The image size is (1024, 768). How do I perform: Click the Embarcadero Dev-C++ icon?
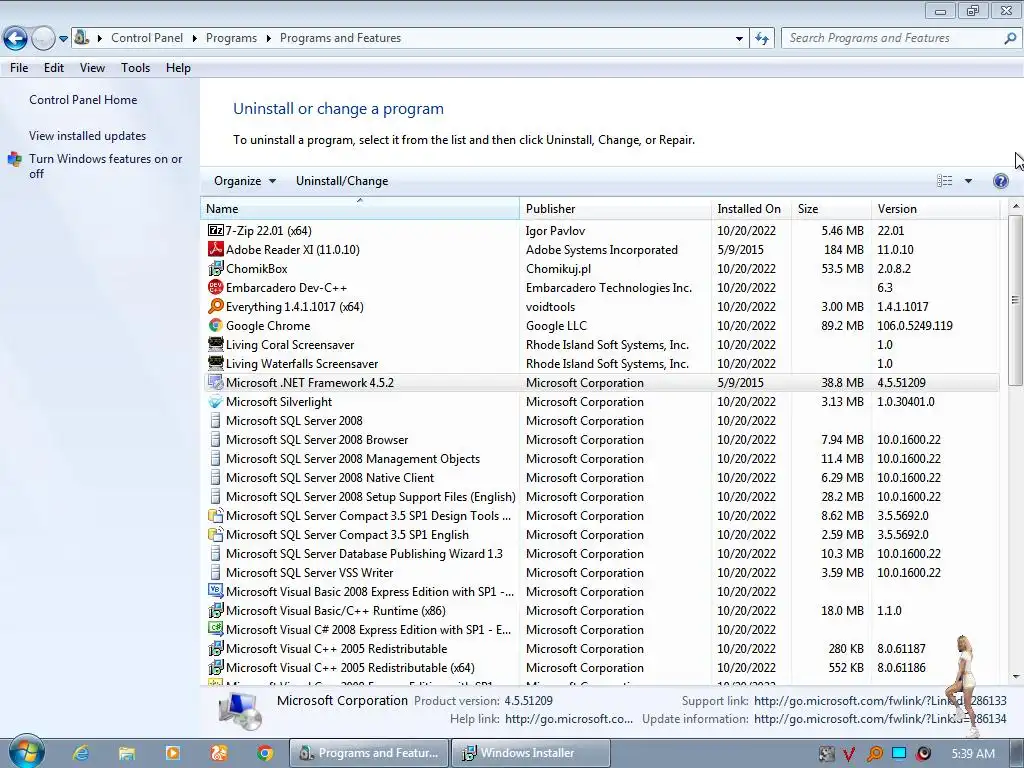tap(216, 287)
